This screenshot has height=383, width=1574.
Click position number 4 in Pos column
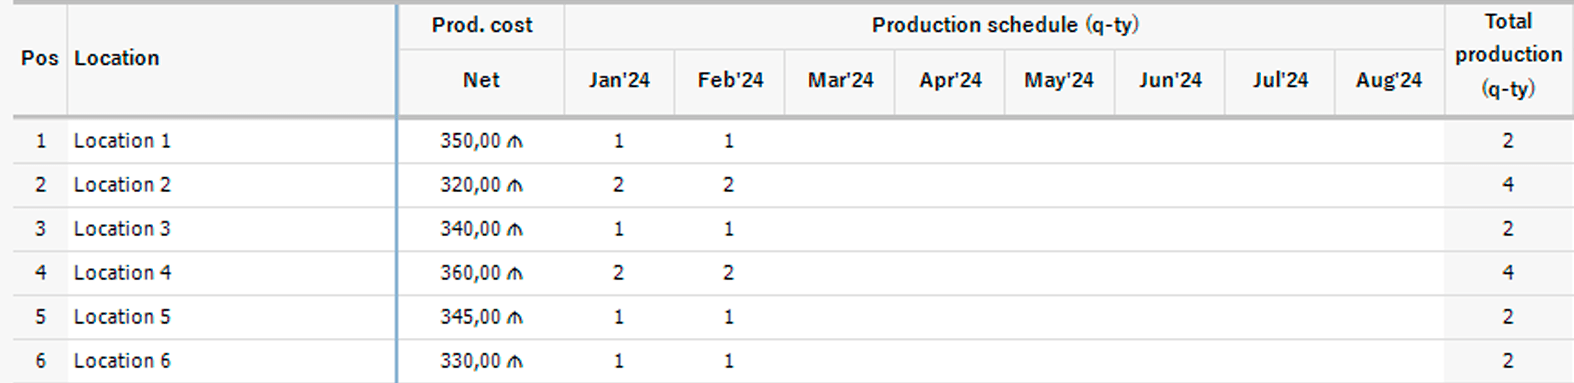click(41, 273)
